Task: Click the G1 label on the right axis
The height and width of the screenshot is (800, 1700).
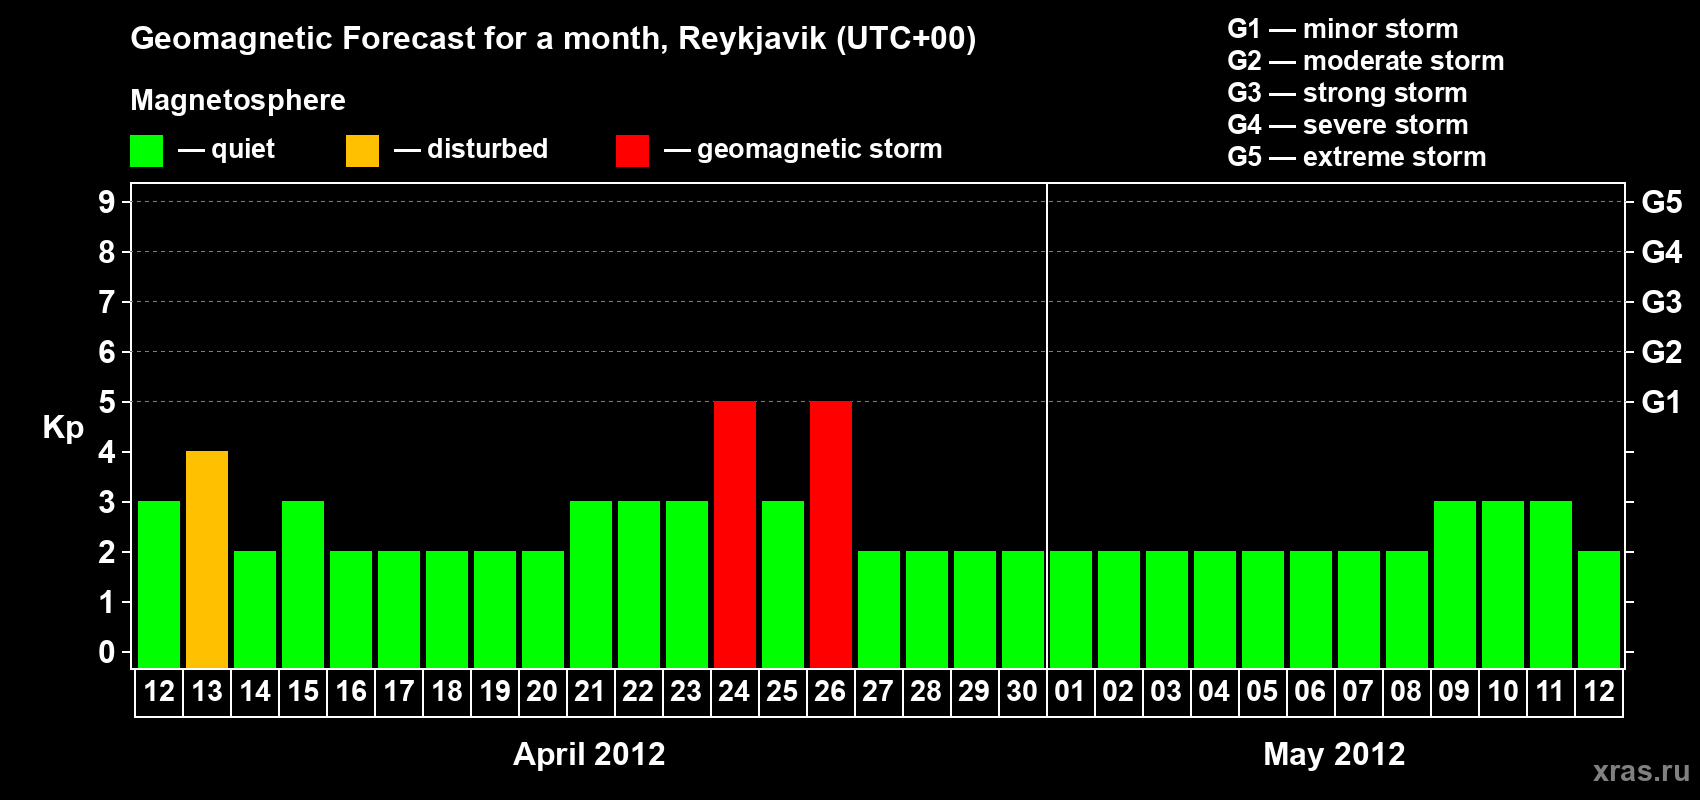Action: tap(1662, 402)
